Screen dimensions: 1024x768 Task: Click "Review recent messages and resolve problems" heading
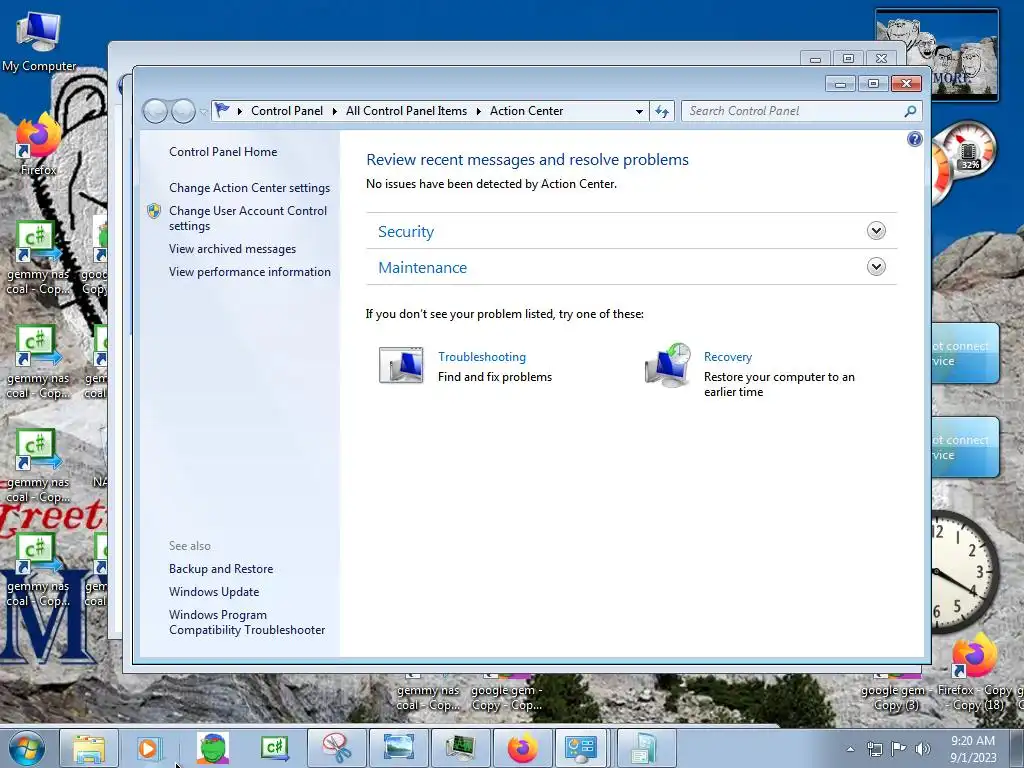527,159
